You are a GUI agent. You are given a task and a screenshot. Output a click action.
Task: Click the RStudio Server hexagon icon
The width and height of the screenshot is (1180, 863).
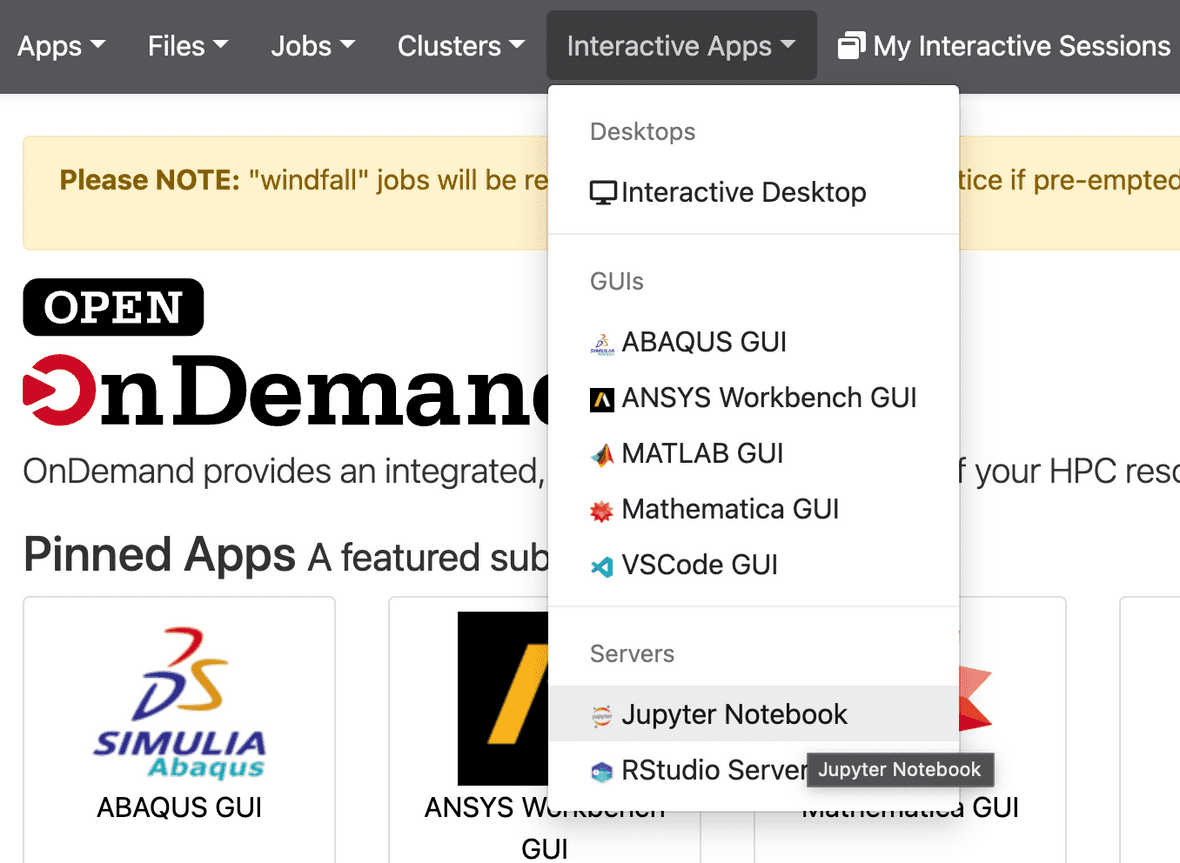click(x=601, y=771)
